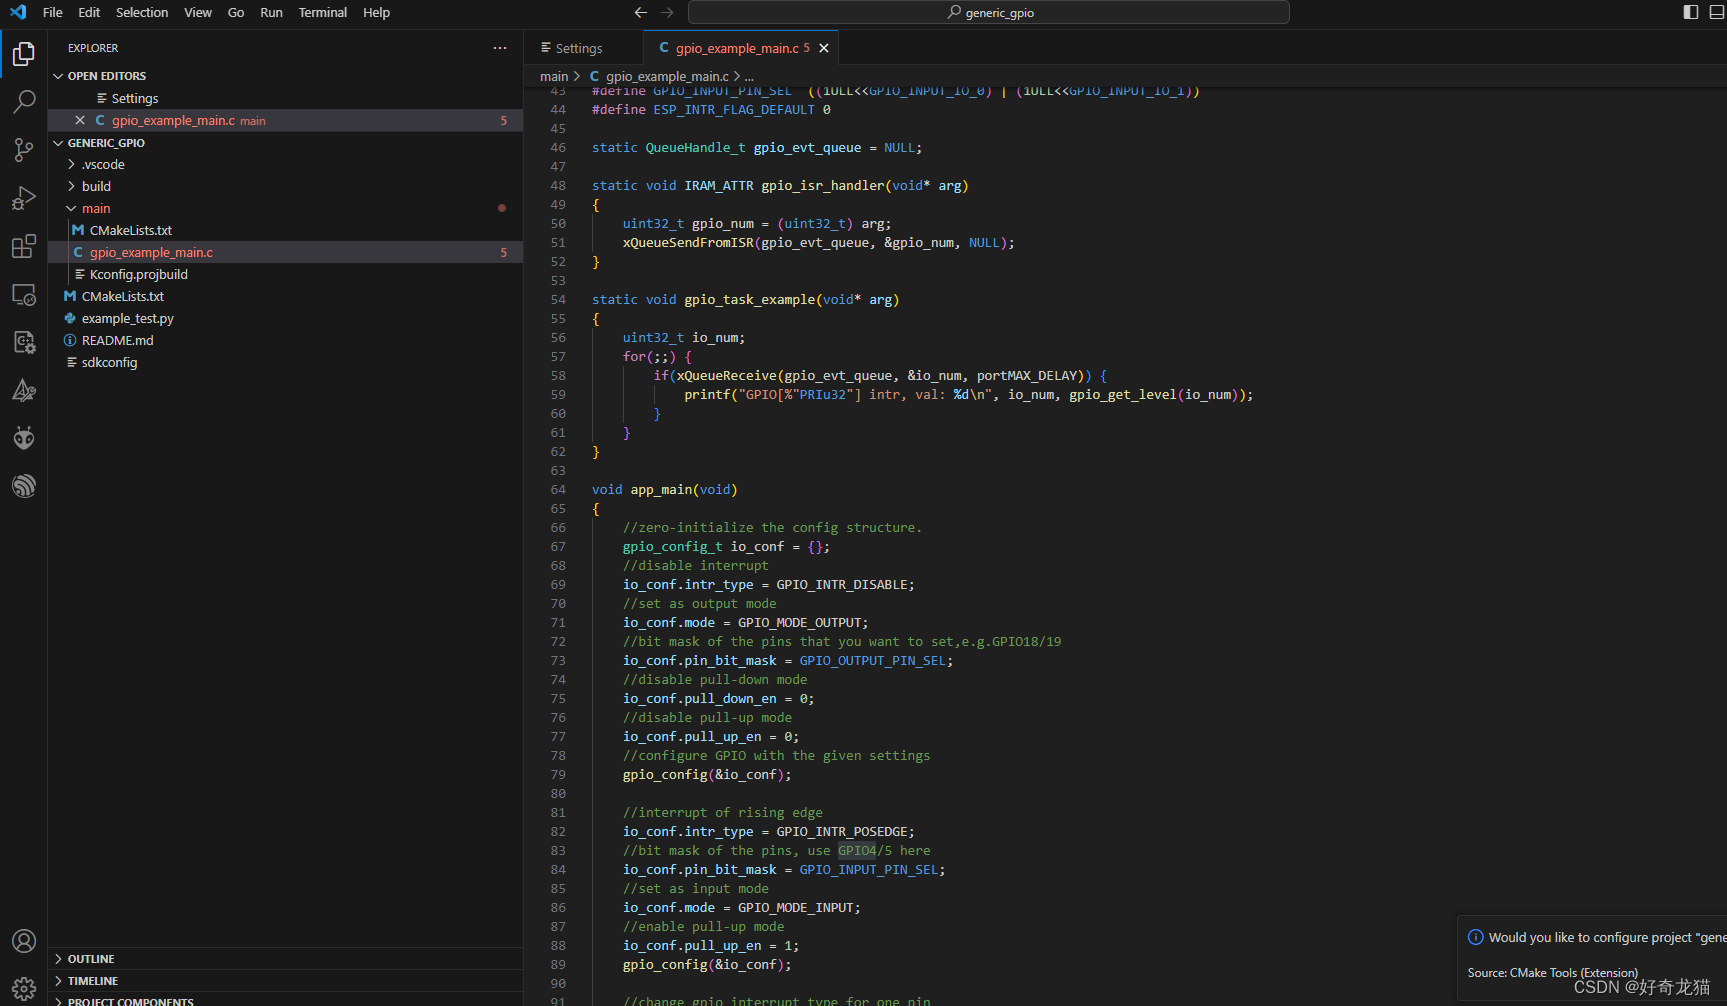This screenshot has height=1006, width=1727.
Task: Click the generic_gpio command center search box
Action: click(989, 12)
